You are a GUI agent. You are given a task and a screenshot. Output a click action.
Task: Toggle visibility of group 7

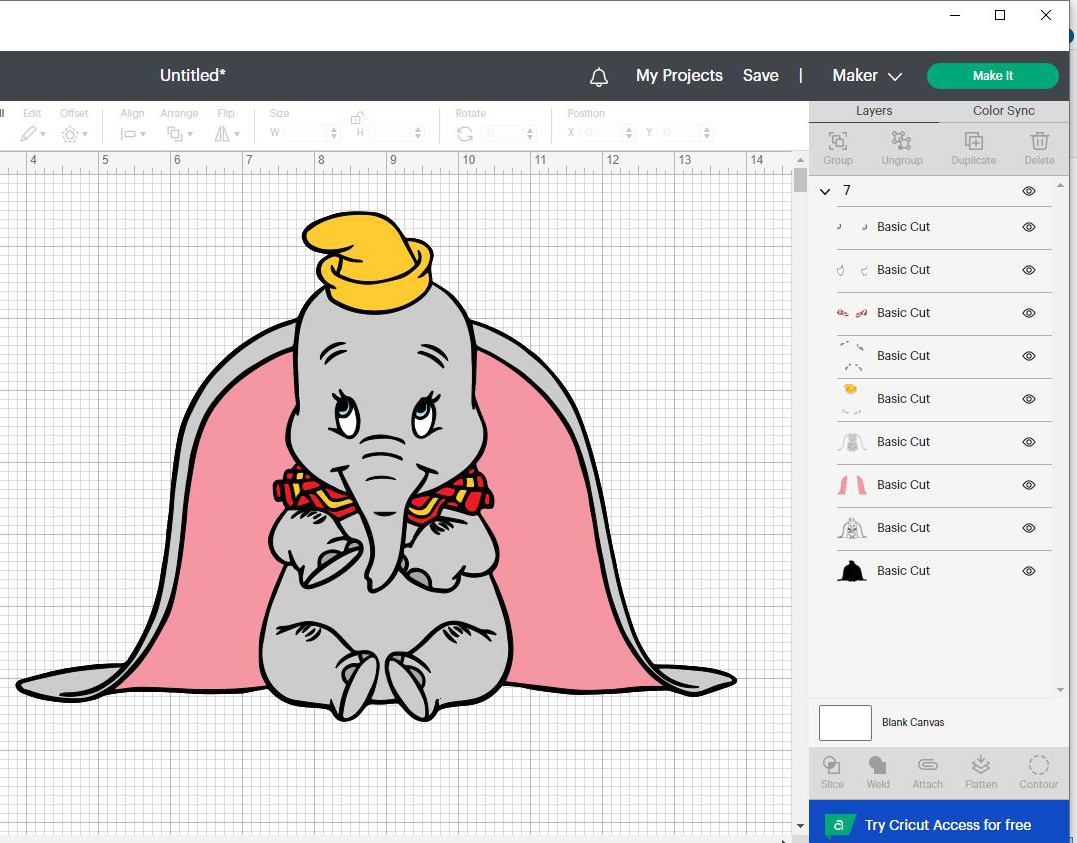1028,191
